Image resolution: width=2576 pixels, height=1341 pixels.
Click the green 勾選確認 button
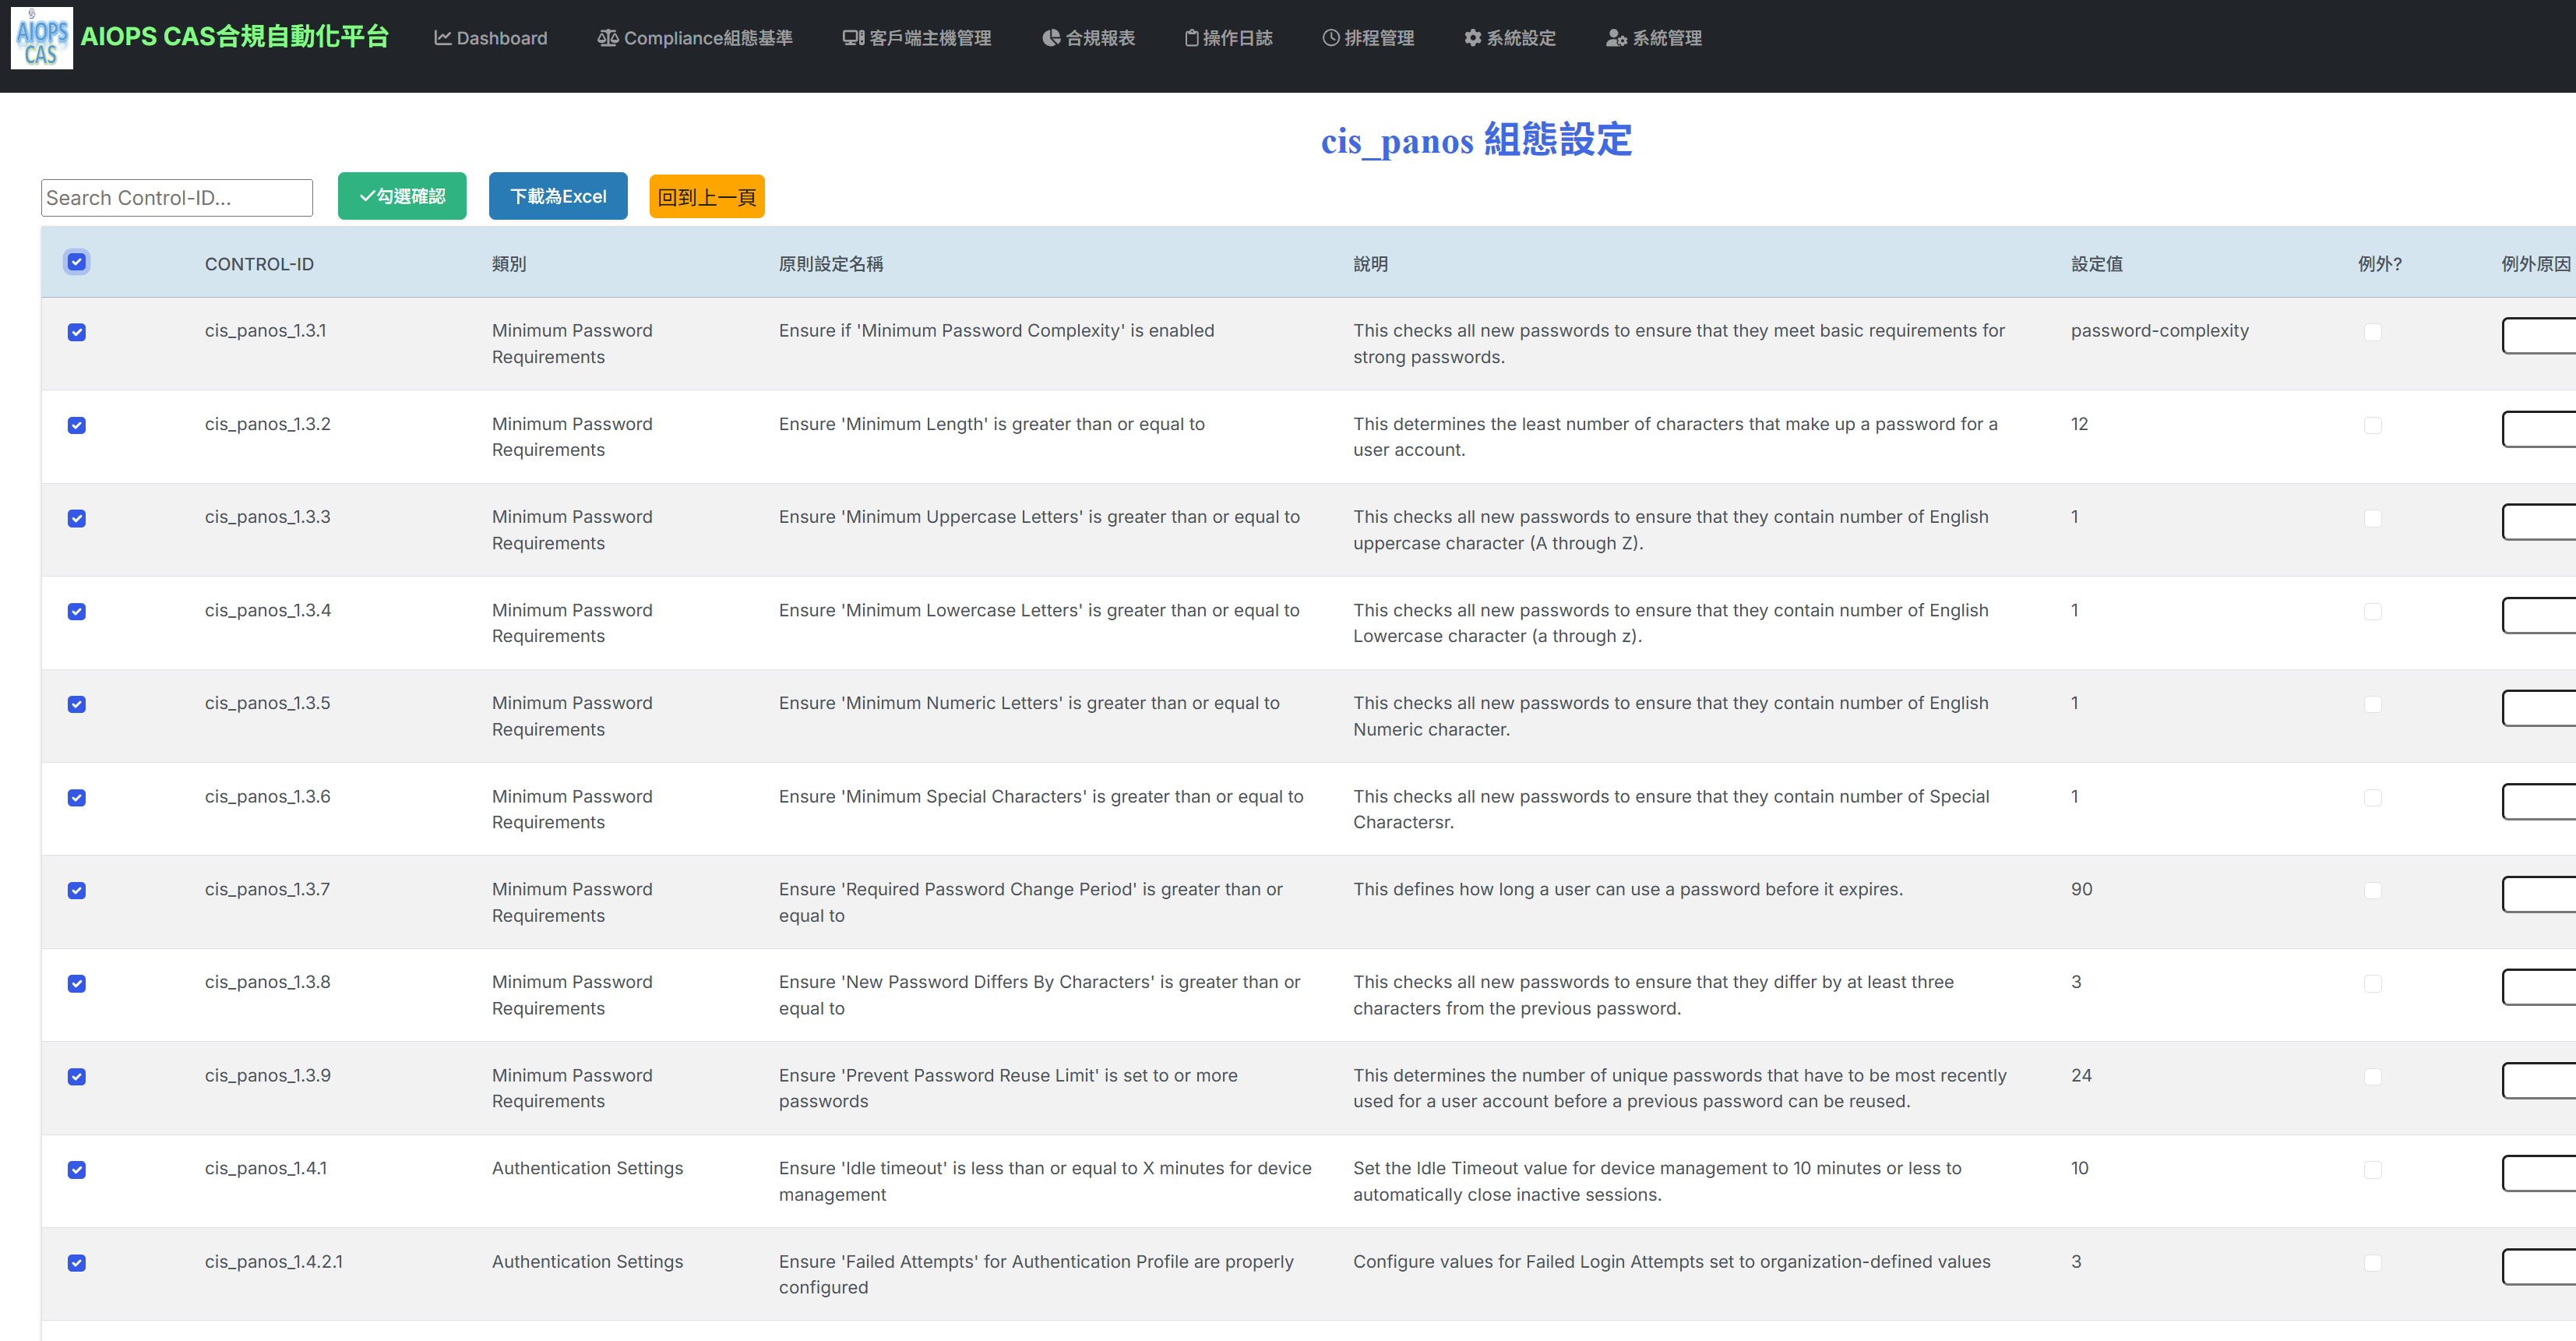click(x=402, y=196)
